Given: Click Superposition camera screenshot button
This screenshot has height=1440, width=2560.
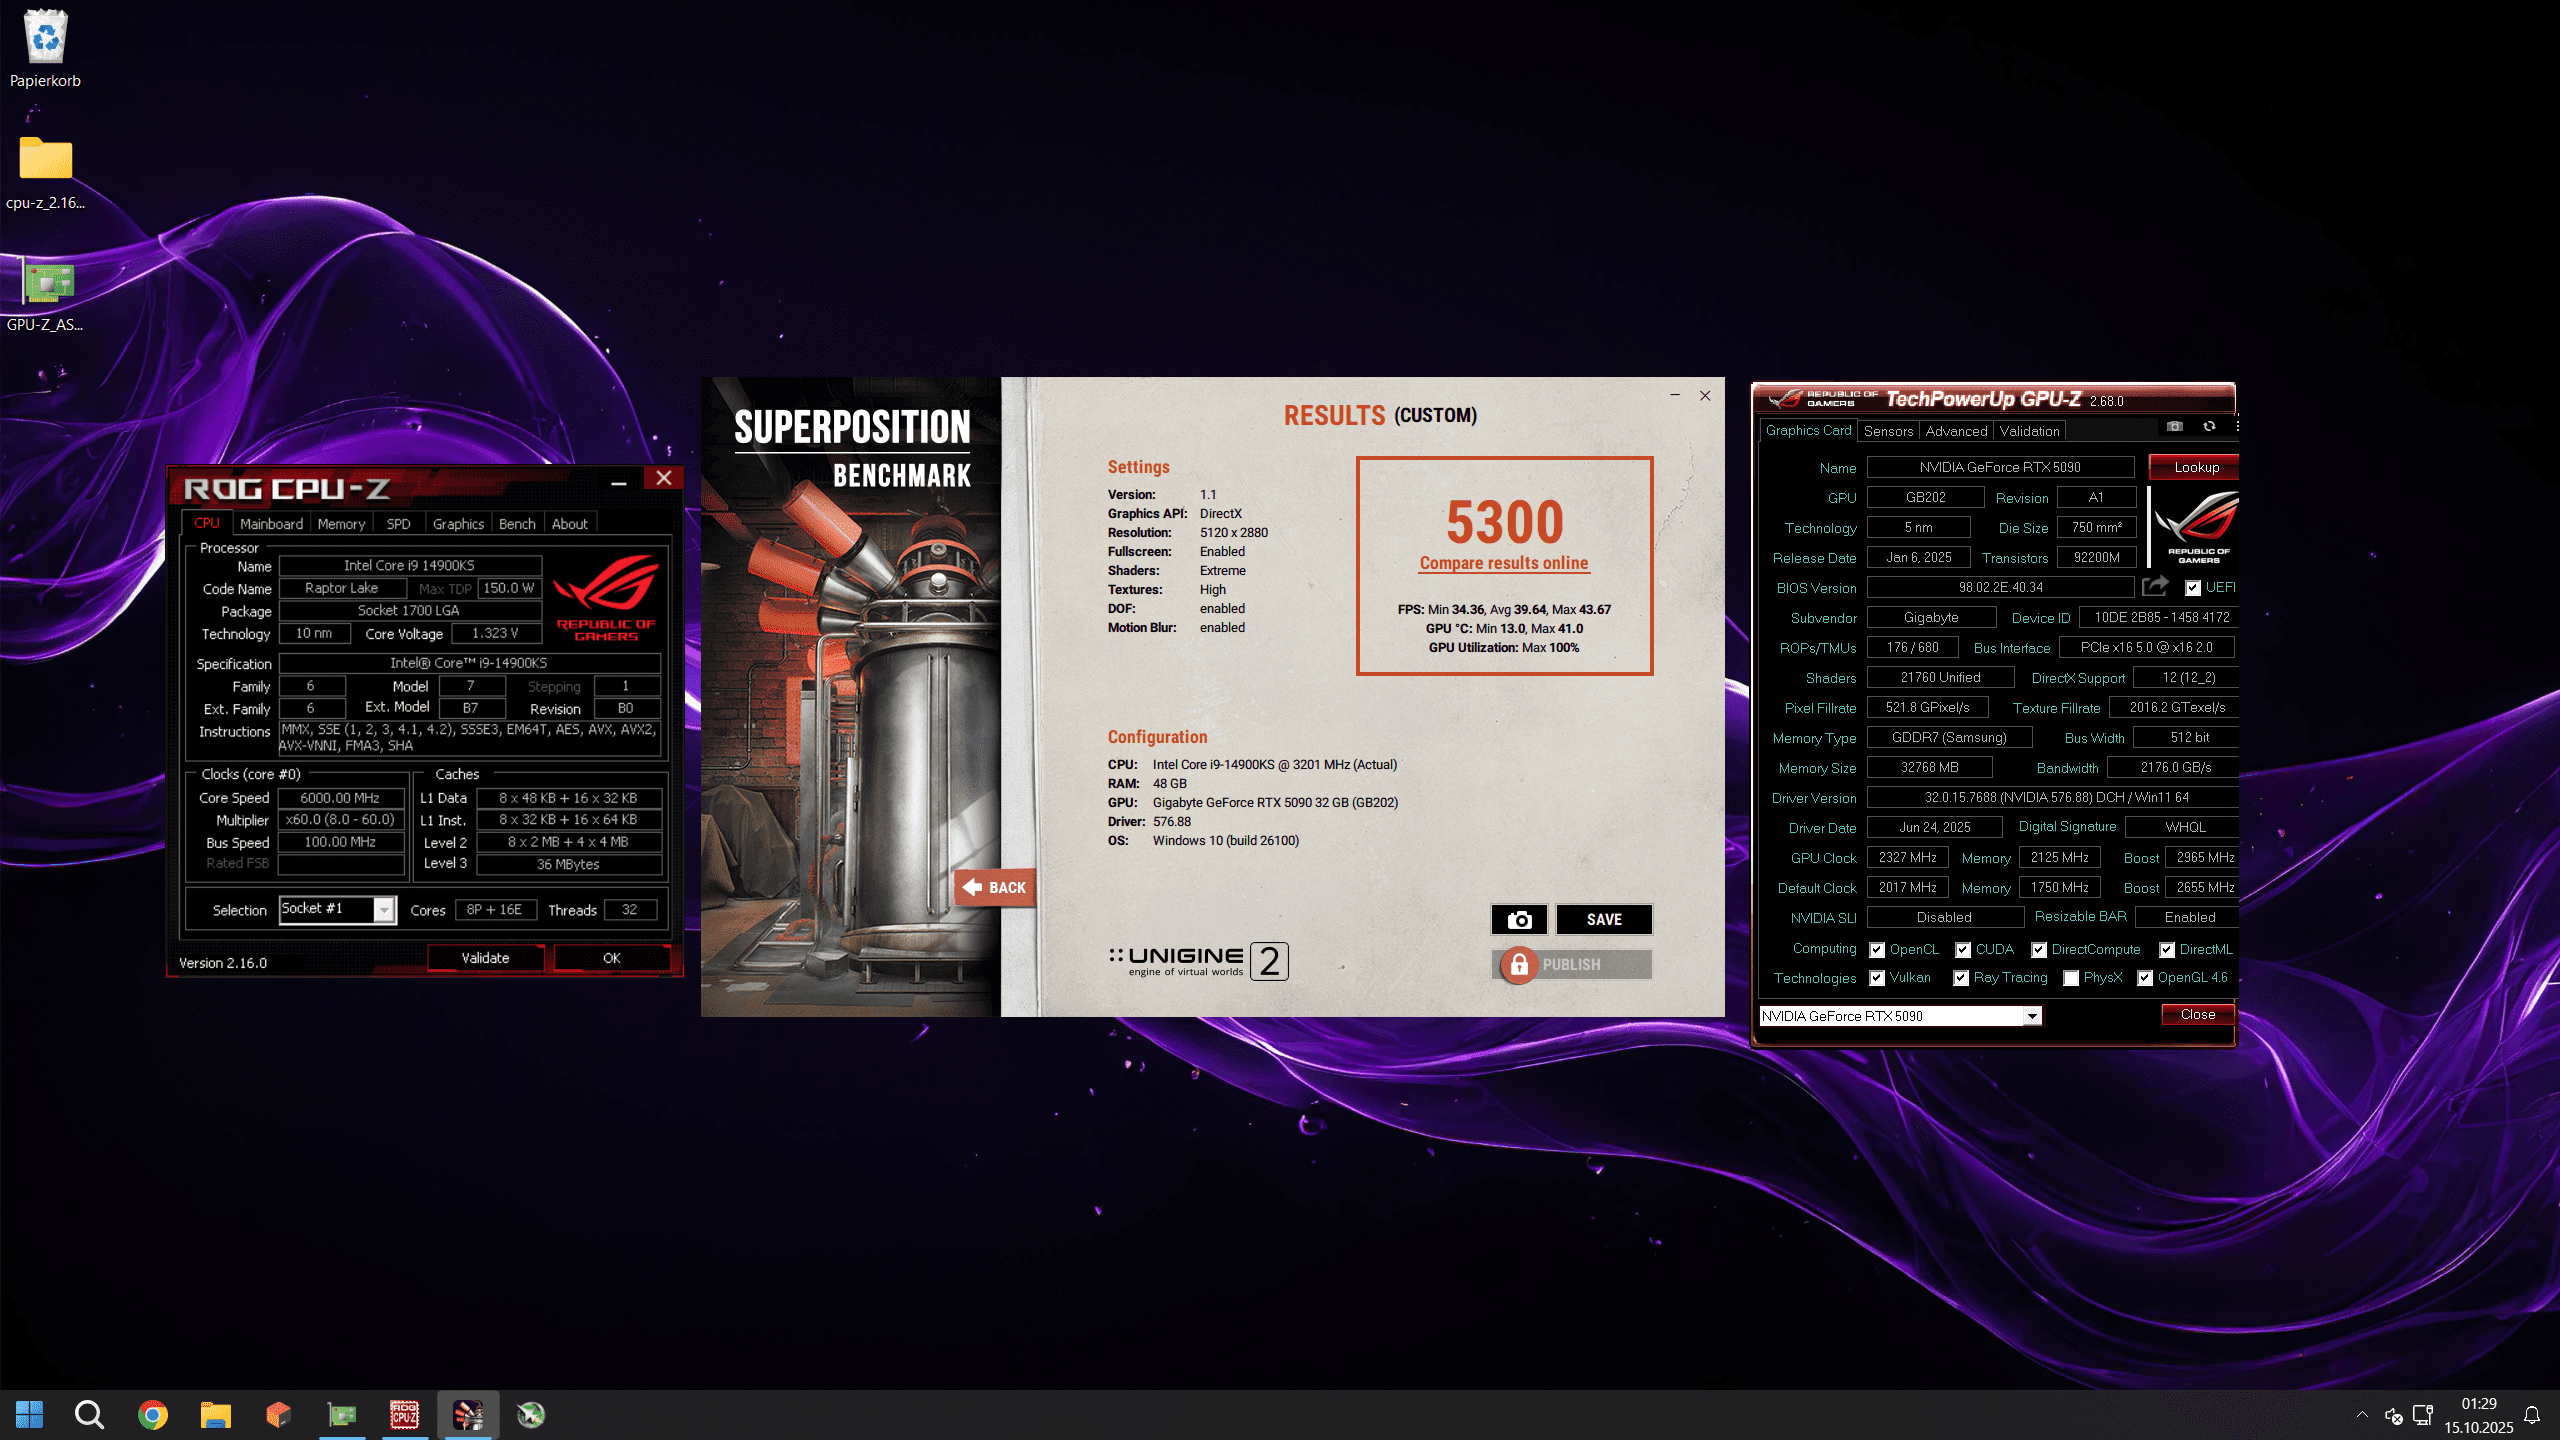Looking at the screenshot, I should (x=1519, y=919).
